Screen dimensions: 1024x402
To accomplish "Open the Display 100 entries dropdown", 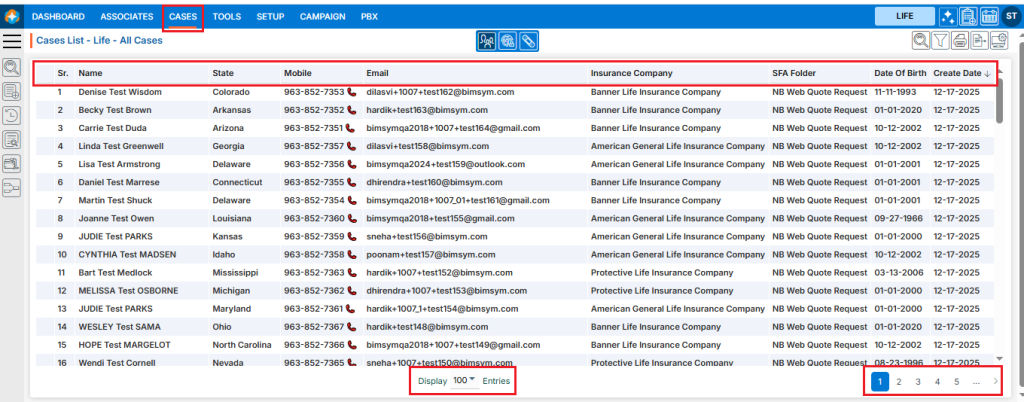I will 464,381.
